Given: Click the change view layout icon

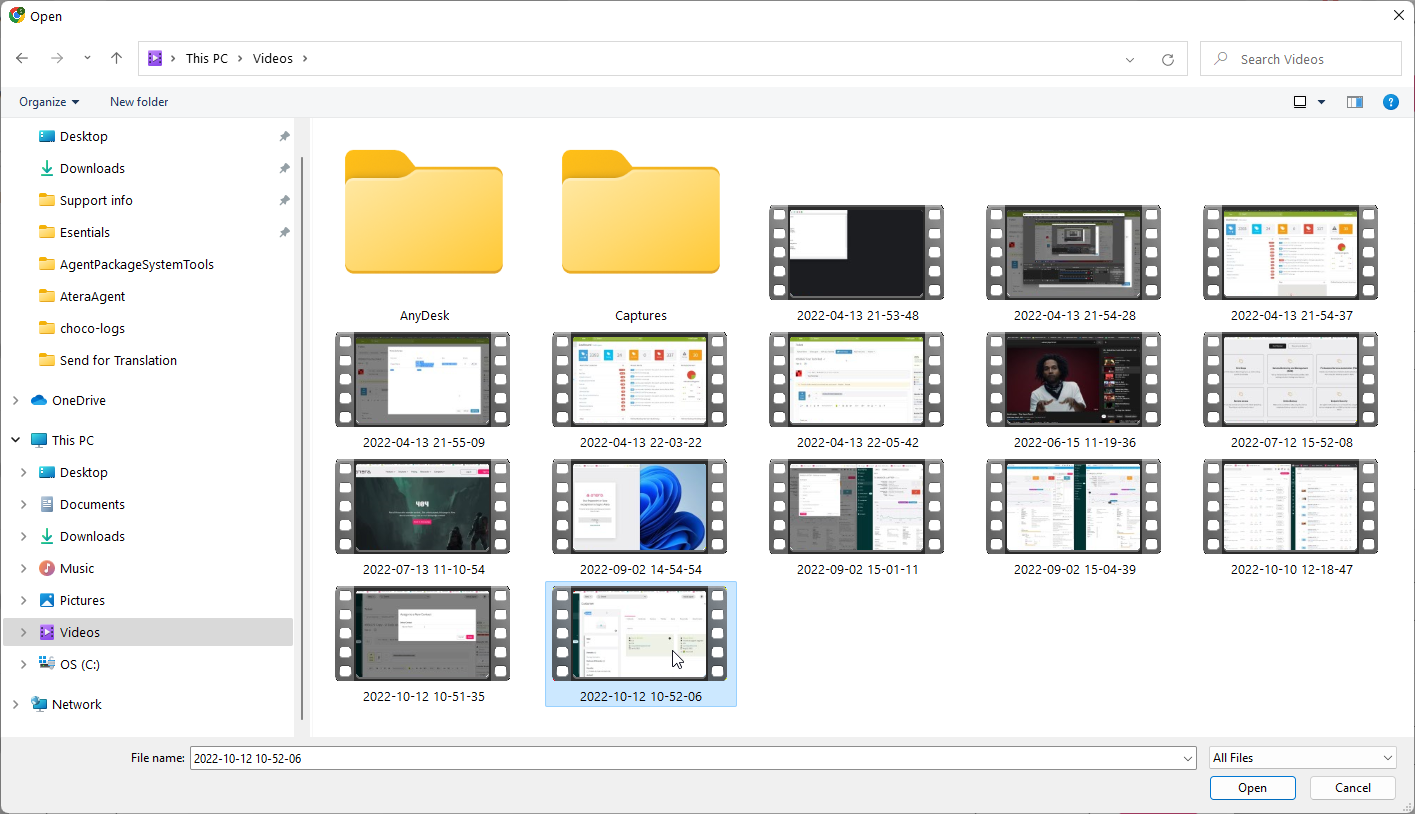Looking at the screenshot, I should tap(1300, 101).
